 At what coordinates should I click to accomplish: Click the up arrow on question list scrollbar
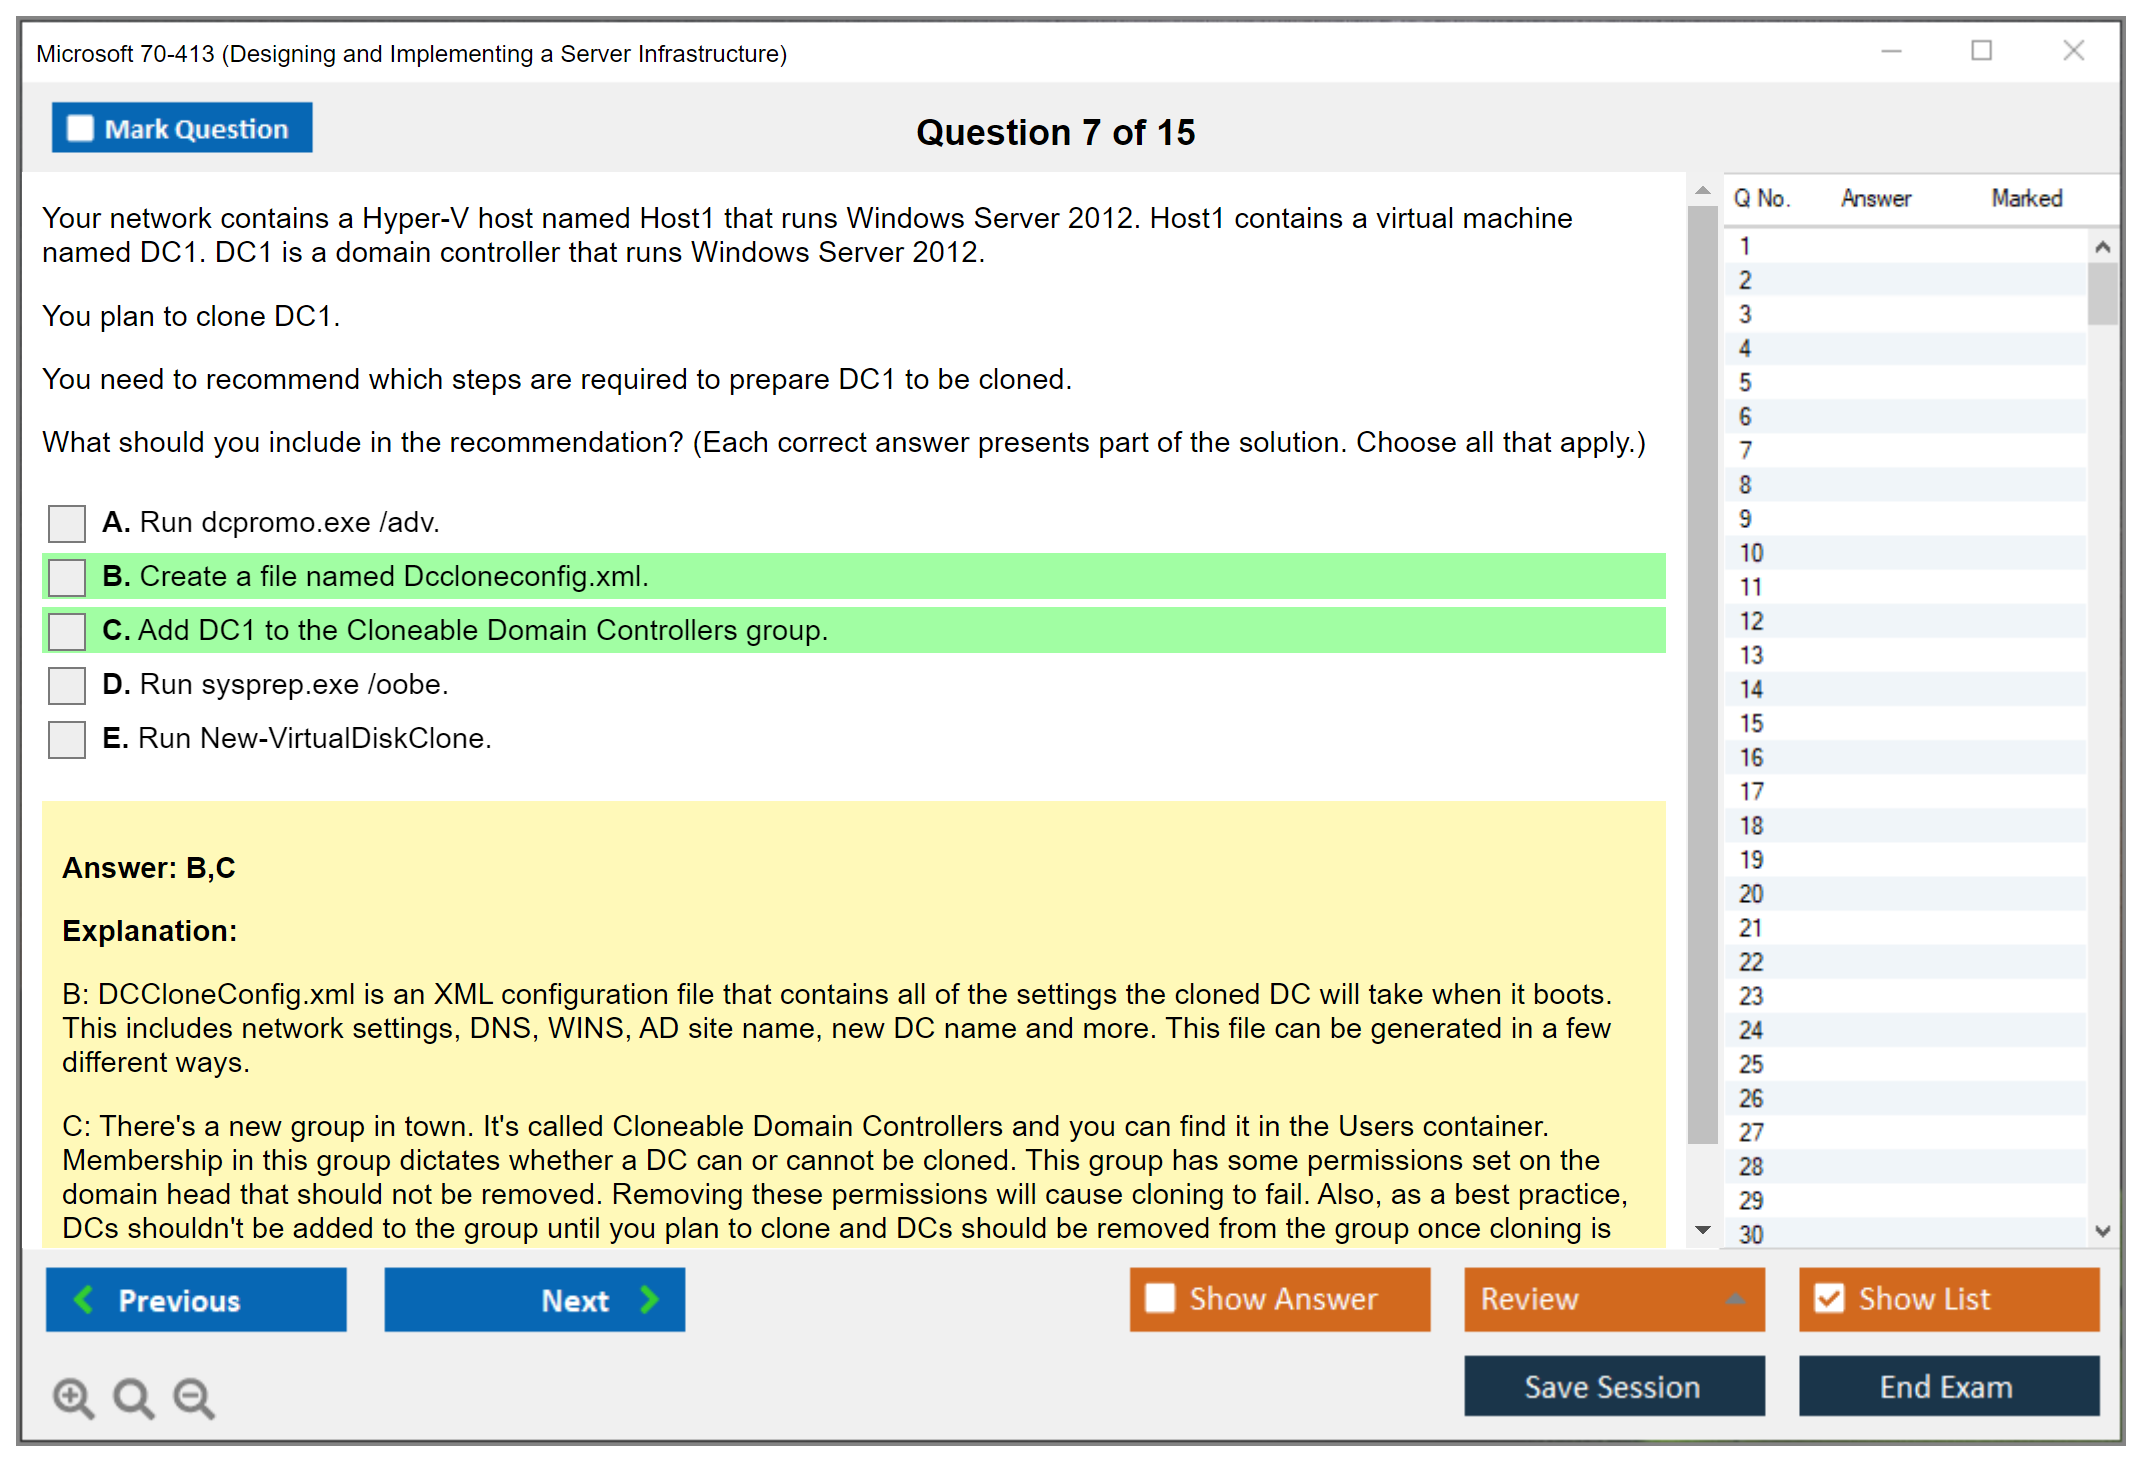pos(2103,244)
